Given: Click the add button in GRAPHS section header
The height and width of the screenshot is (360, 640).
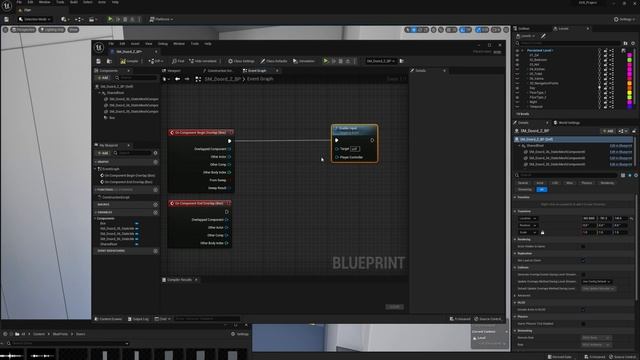Looking at the screenshot, I should click(x=156, y=162).
